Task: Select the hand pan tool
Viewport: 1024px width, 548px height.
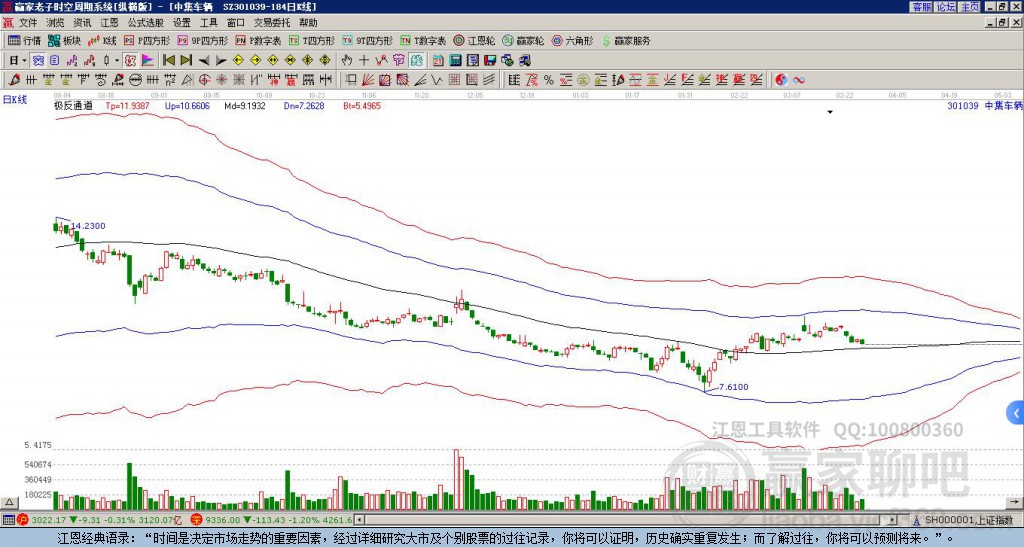Action: click(x=346, y=61)
